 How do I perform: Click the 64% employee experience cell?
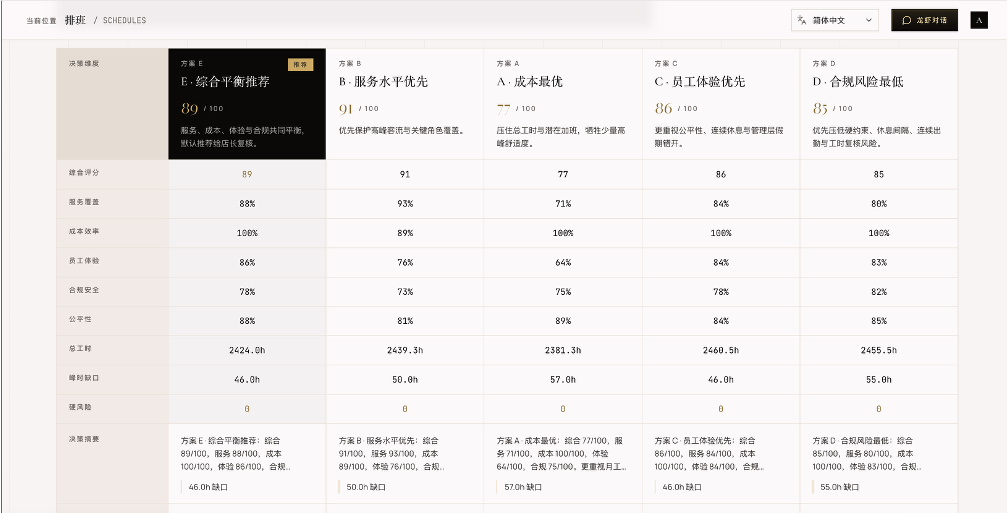point(563,262)
